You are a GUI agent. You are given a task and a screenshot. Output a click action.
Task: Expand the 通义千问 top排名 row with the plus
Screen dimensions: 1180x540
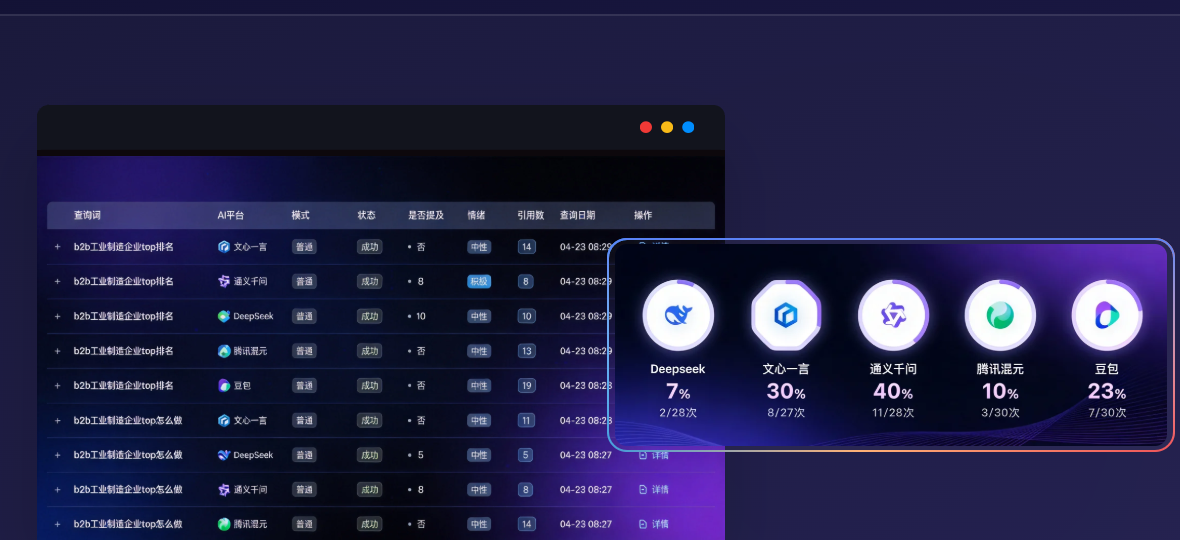coord(57,281)
